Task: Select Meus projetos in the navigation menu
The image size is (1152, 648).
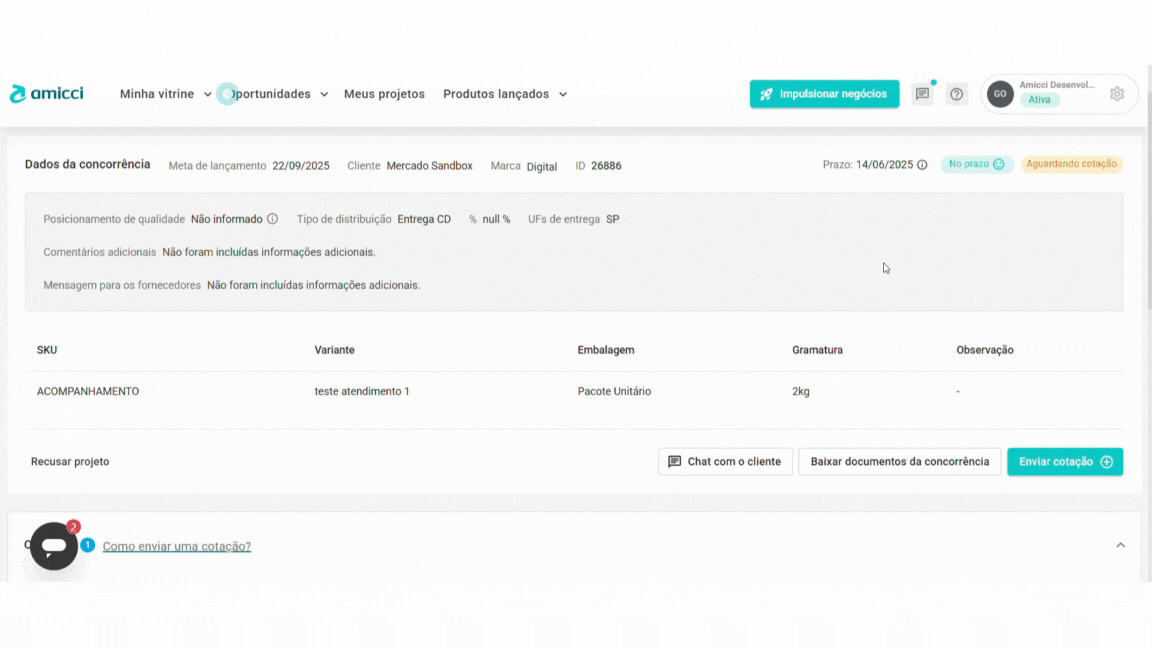Action: click(x=384, y=93)
